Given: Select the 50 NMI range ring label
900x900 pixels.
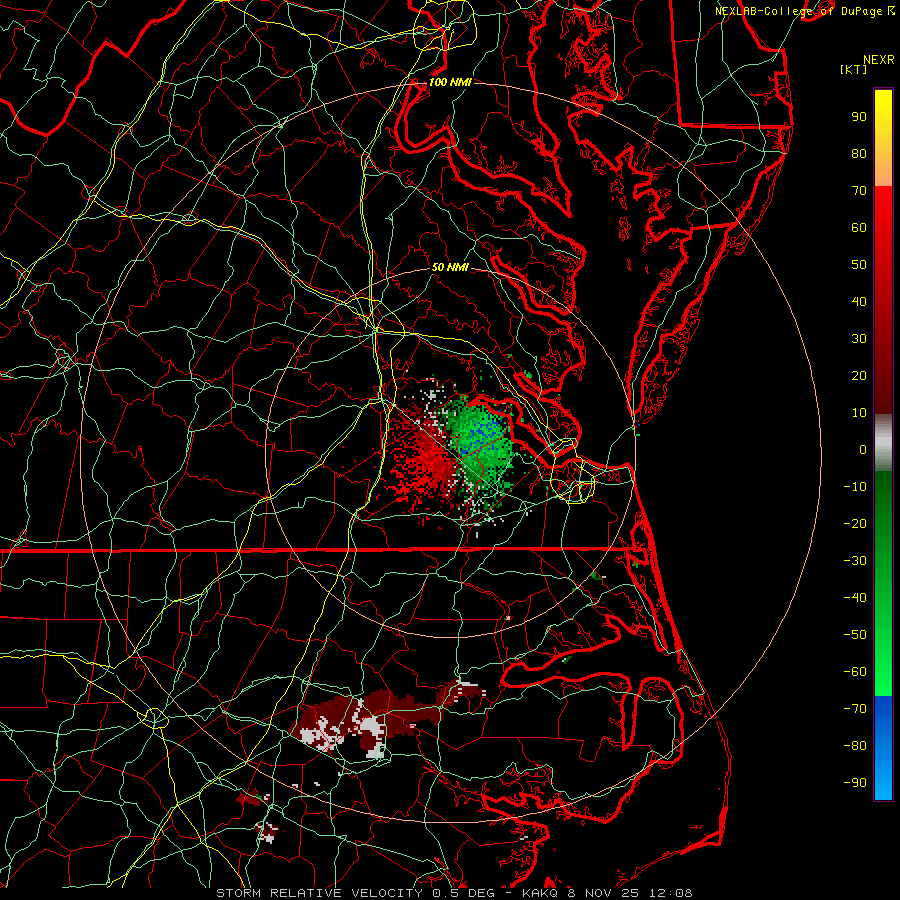Looking at the screenshot, I should pyautogui.click(x=450, y=267).
